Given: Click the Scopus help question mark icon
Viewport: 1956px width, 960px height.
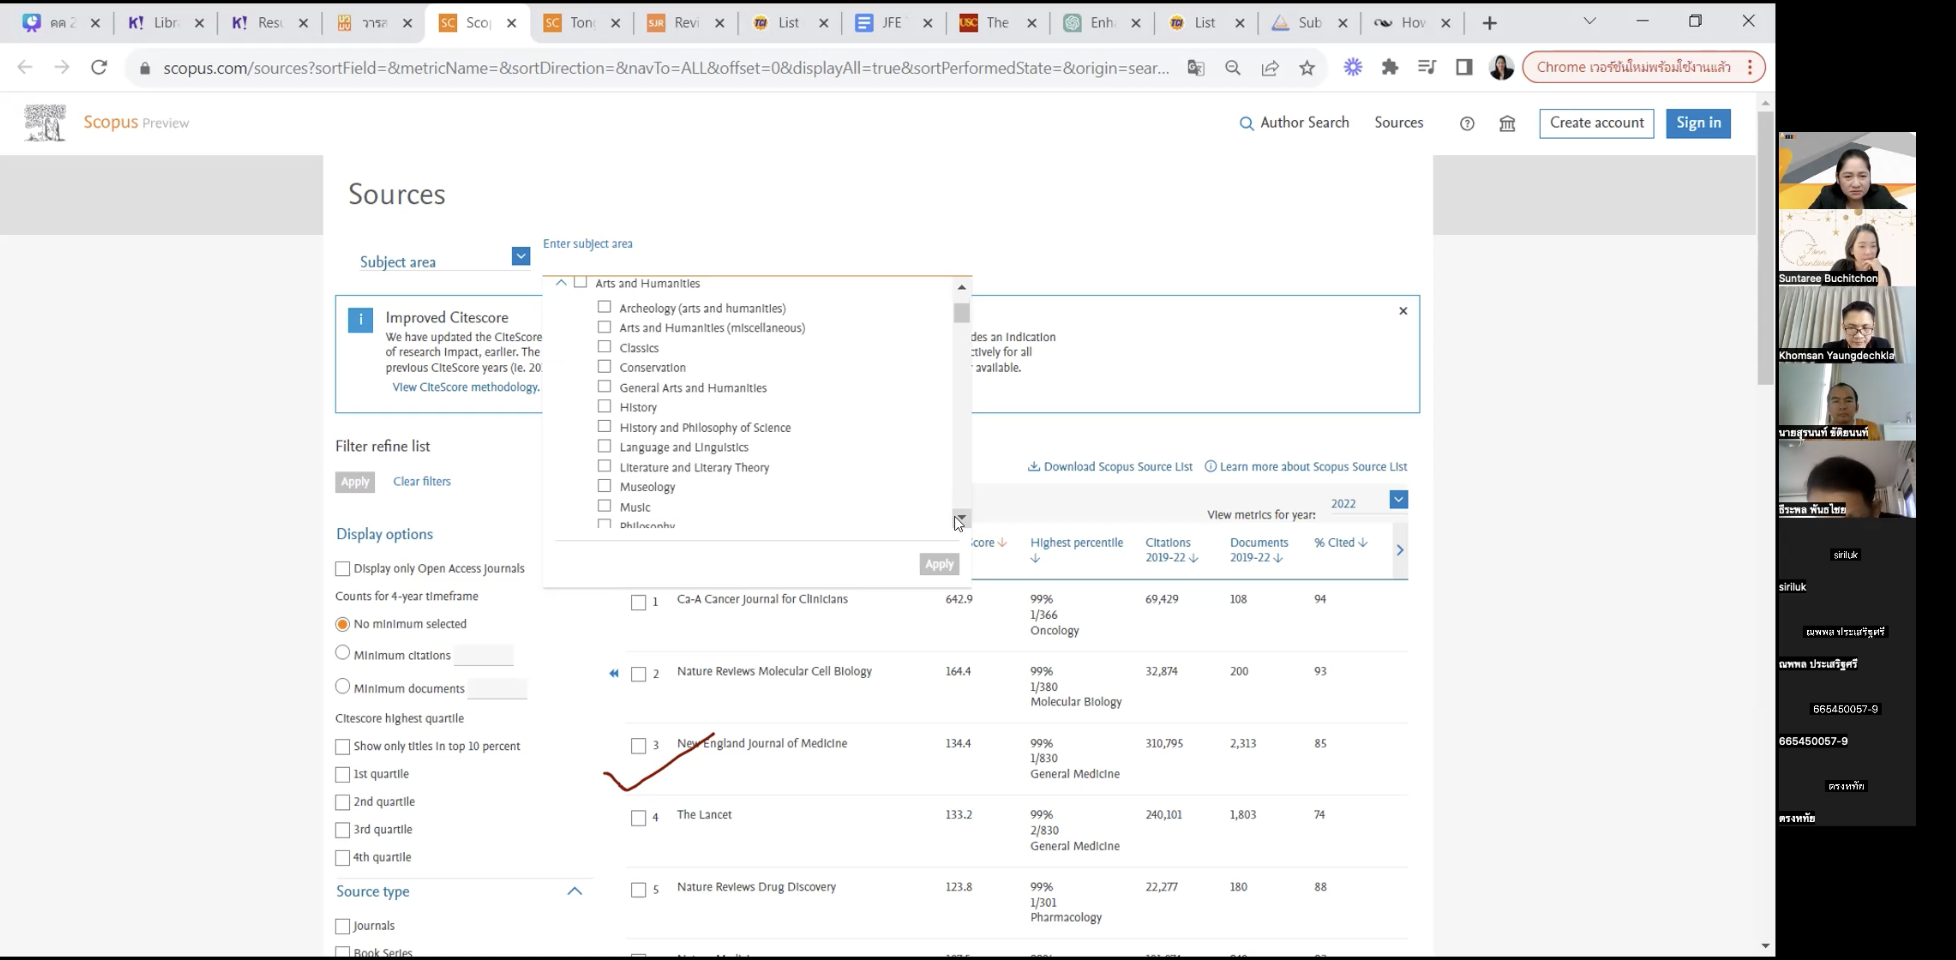Looking at the screenshot, I should 1467,124.
